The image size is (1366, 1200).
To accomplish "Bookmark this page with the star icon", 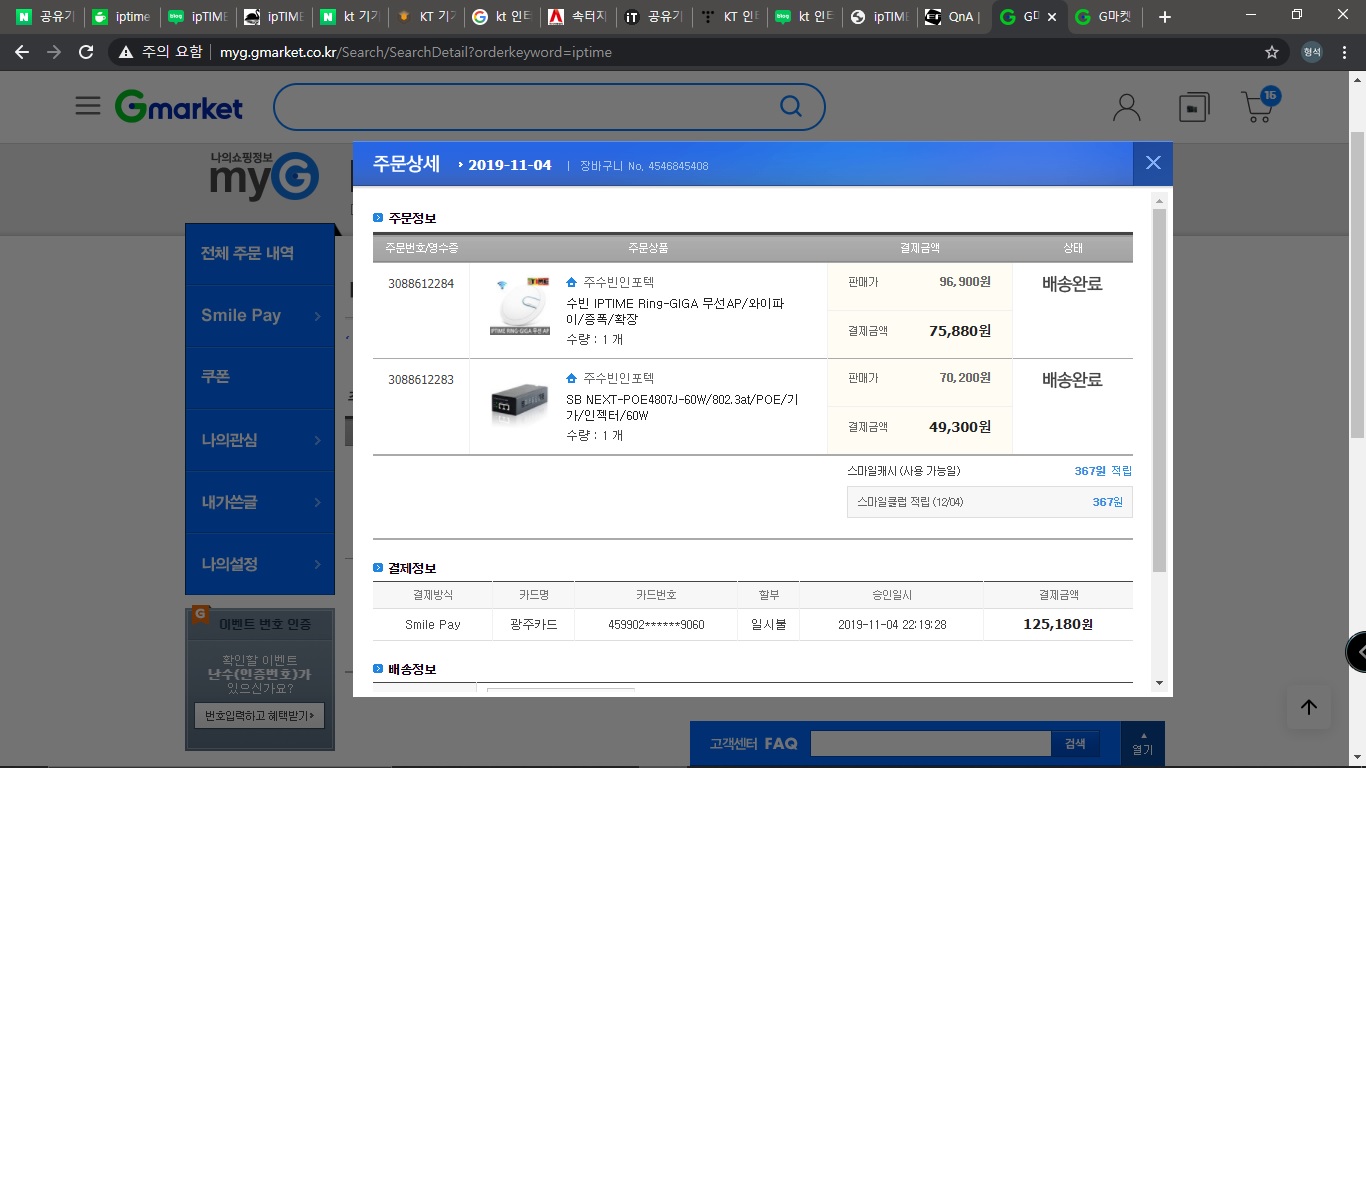I will tap(1272, 52).
